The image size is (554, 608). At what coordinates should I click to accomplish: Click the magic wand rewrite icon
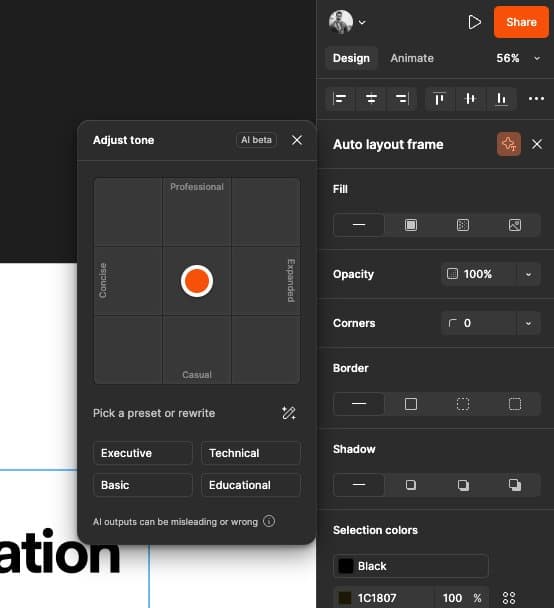tap(288, 413)
